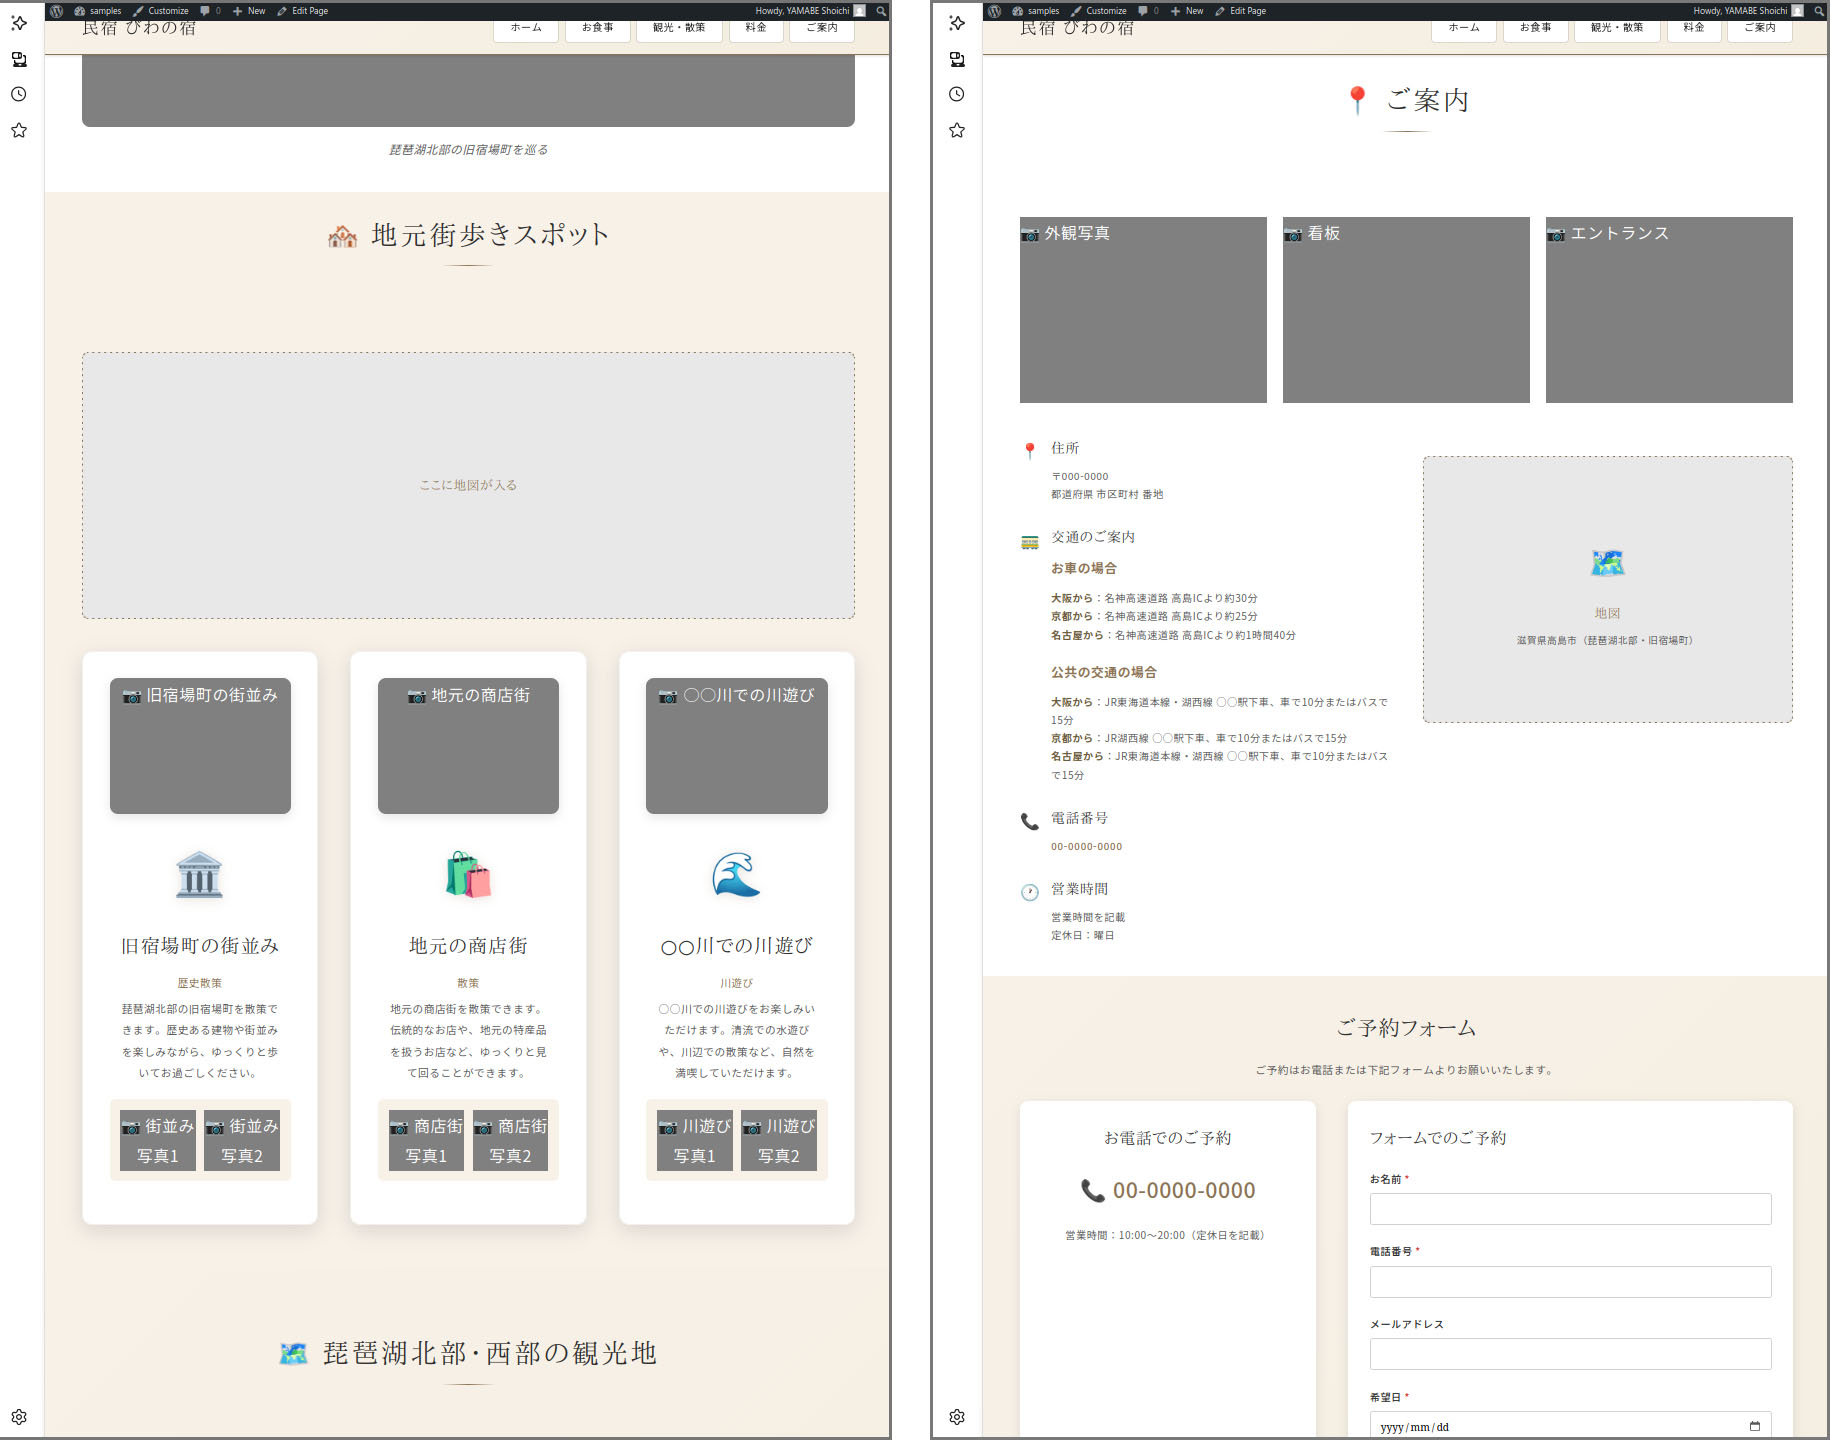Click the メールアドレス input field

tap(1570, 1354)
